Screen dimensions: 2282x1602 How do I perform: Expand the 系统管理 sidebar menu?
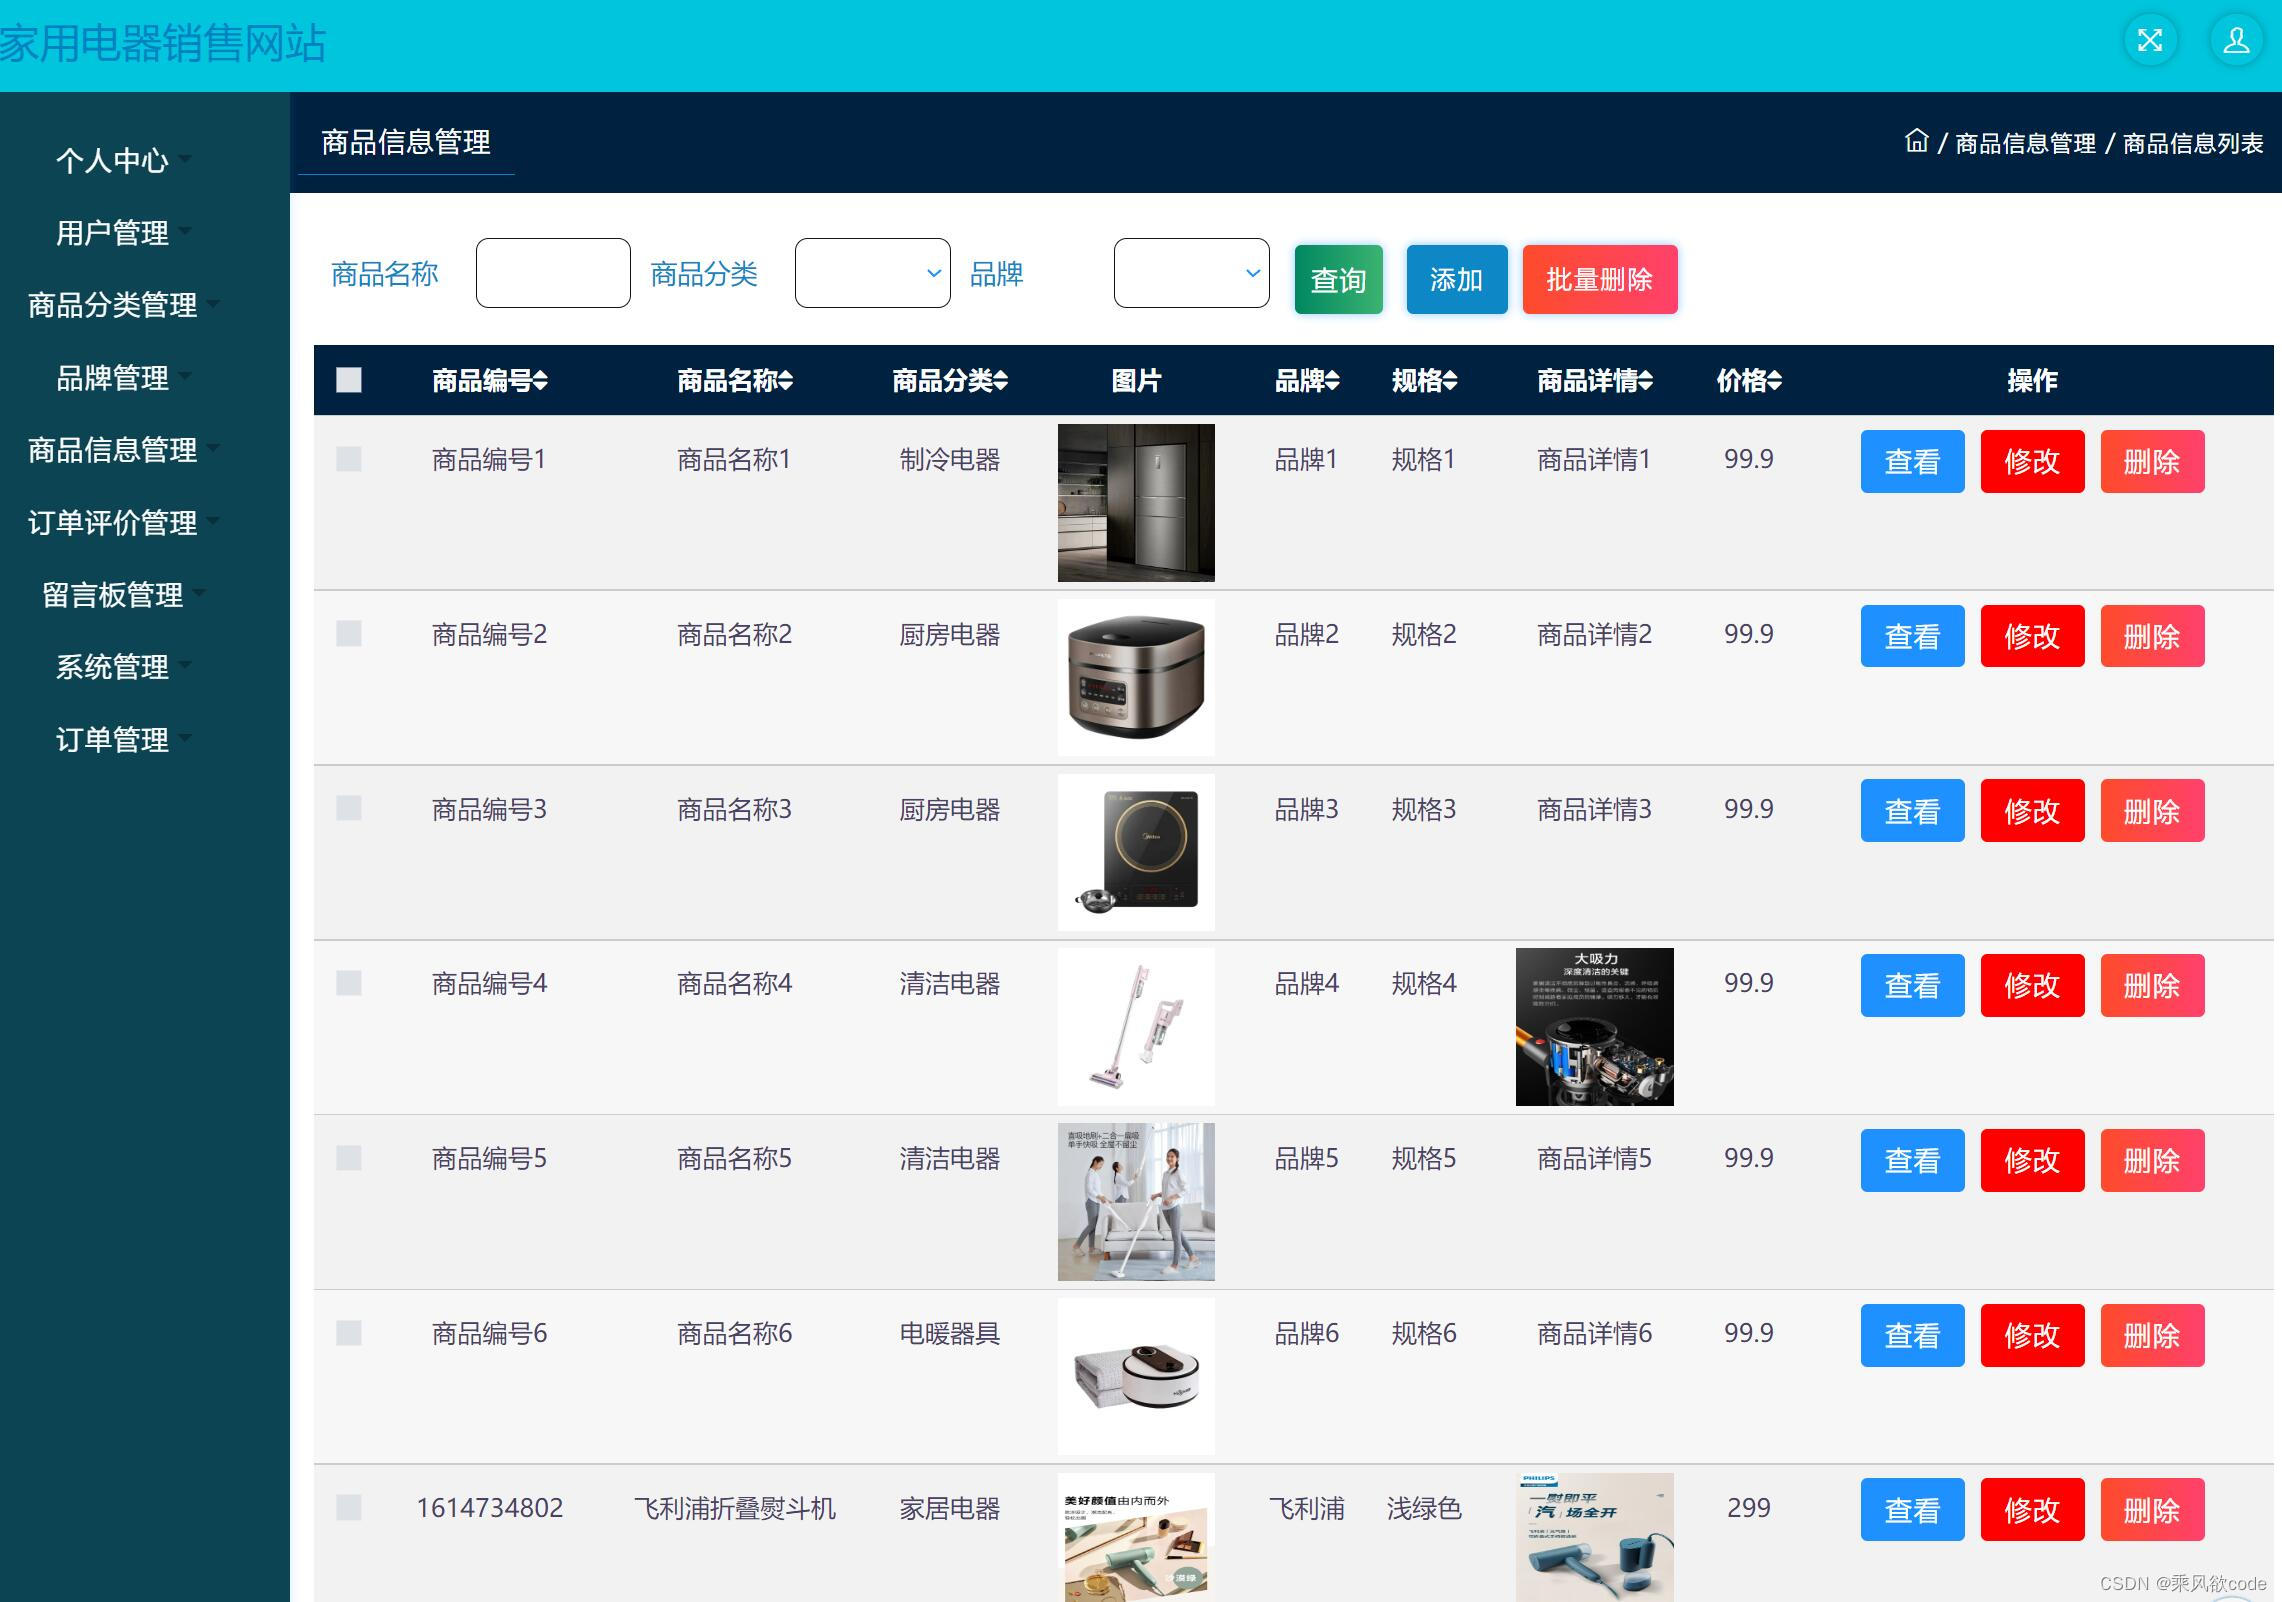(113, 667)
